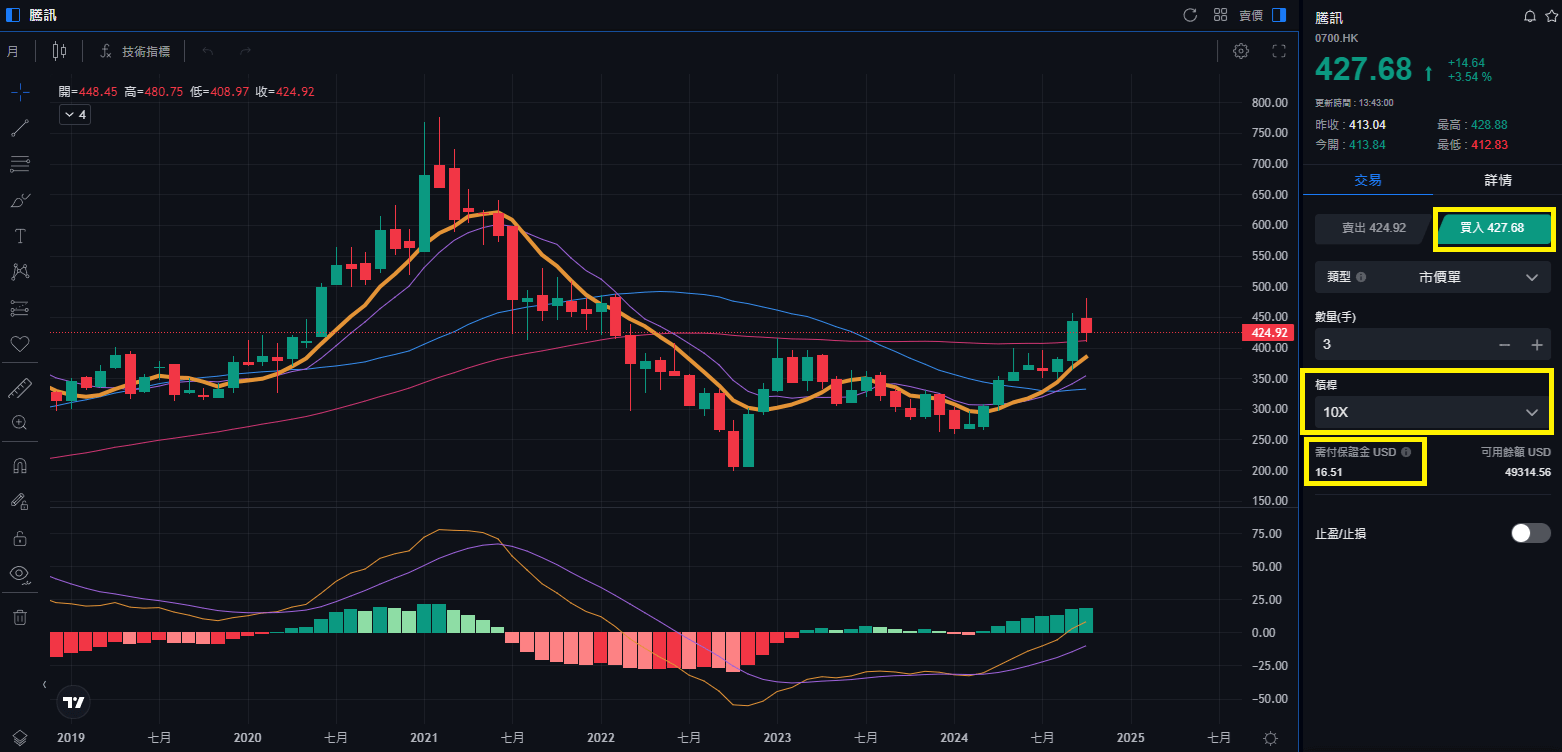Toggle lock all drawing tools
This screenshot has width=1562, height=752.
point(19,538)
